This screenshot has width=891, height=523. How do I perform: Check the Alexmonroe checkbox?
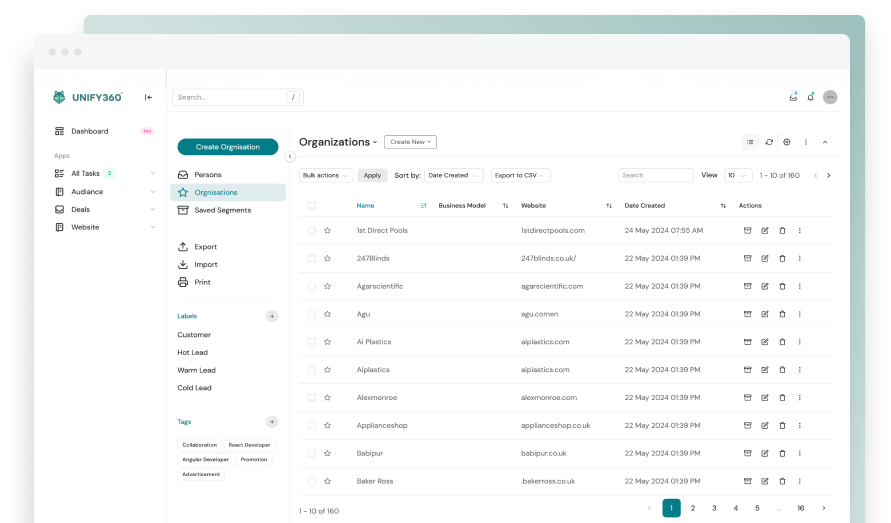(312, 398)
